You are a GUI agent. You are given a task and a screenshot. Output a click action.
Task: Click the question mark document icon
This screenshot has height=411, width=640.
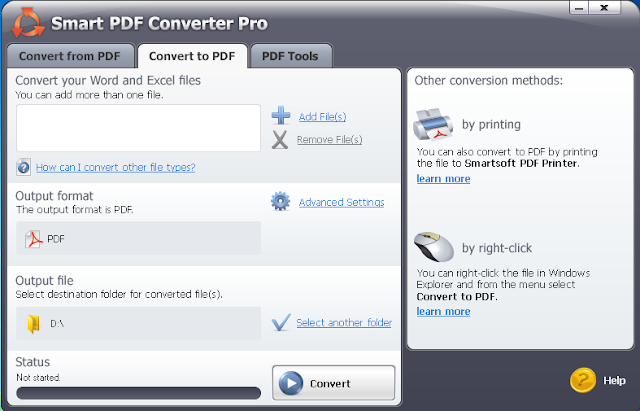click(x=24, y=167)
